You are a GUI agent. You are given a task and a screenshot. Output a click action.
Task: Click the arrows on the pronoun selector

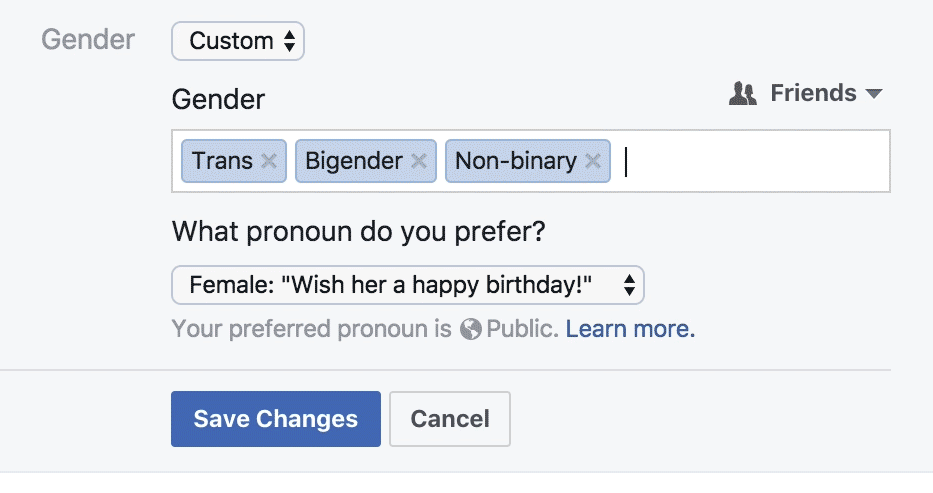pos(629,285)
